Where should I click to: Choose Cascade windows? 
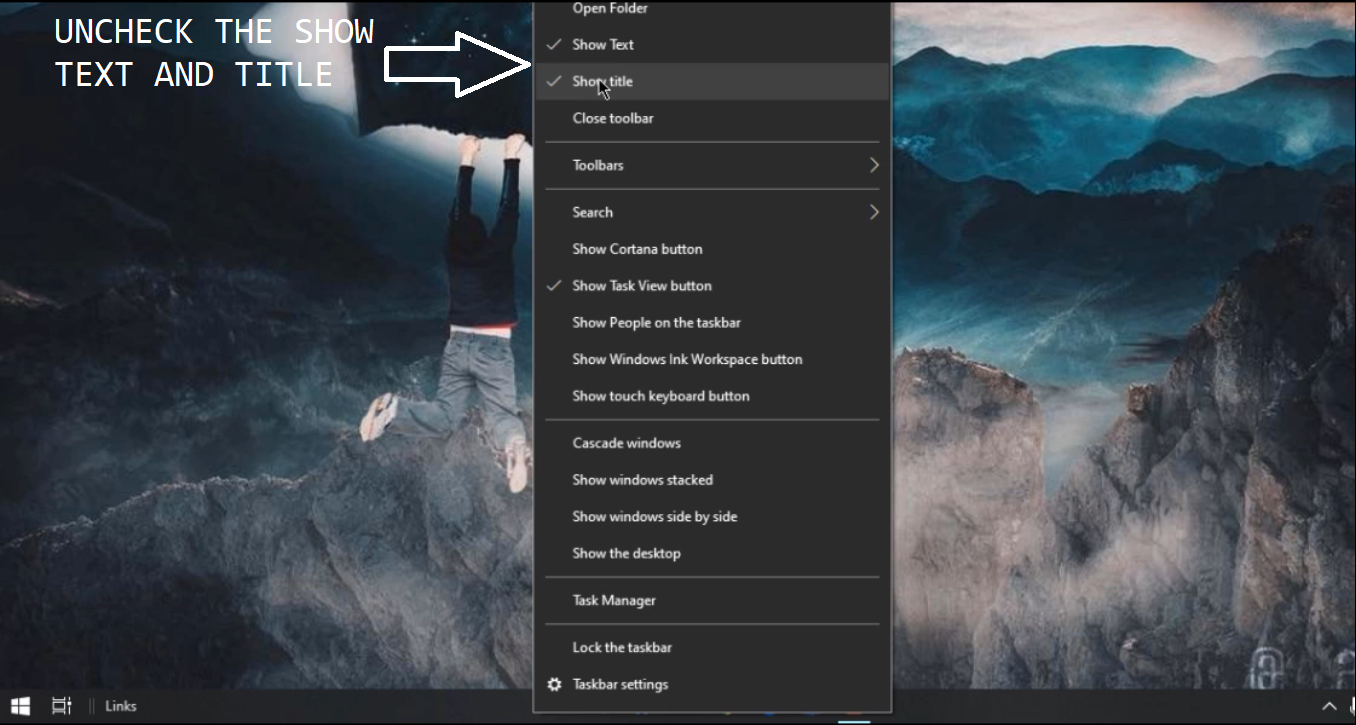712,443
